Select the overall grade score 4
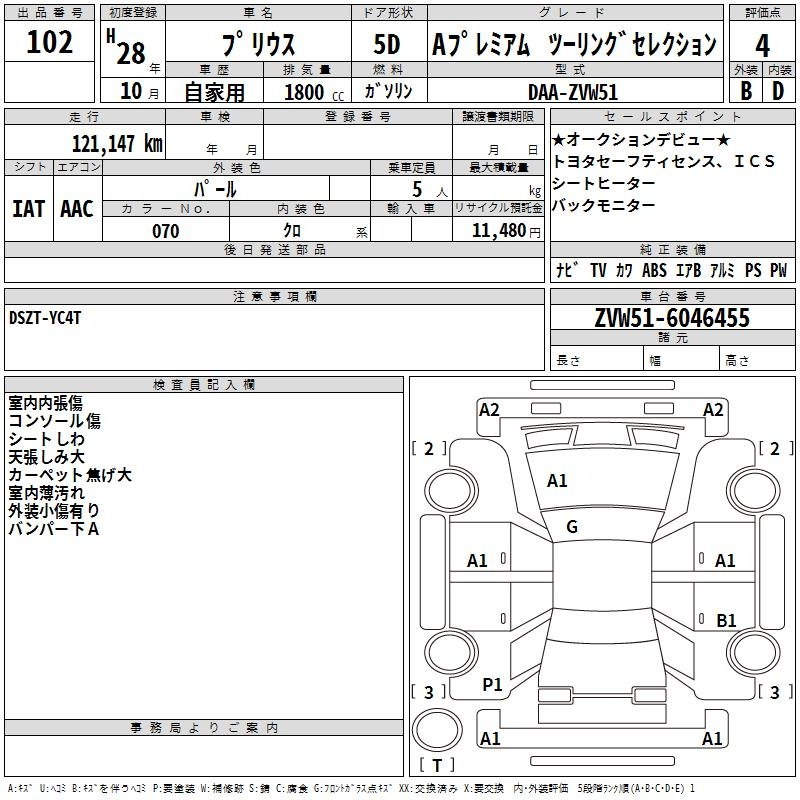 [762, 45]
